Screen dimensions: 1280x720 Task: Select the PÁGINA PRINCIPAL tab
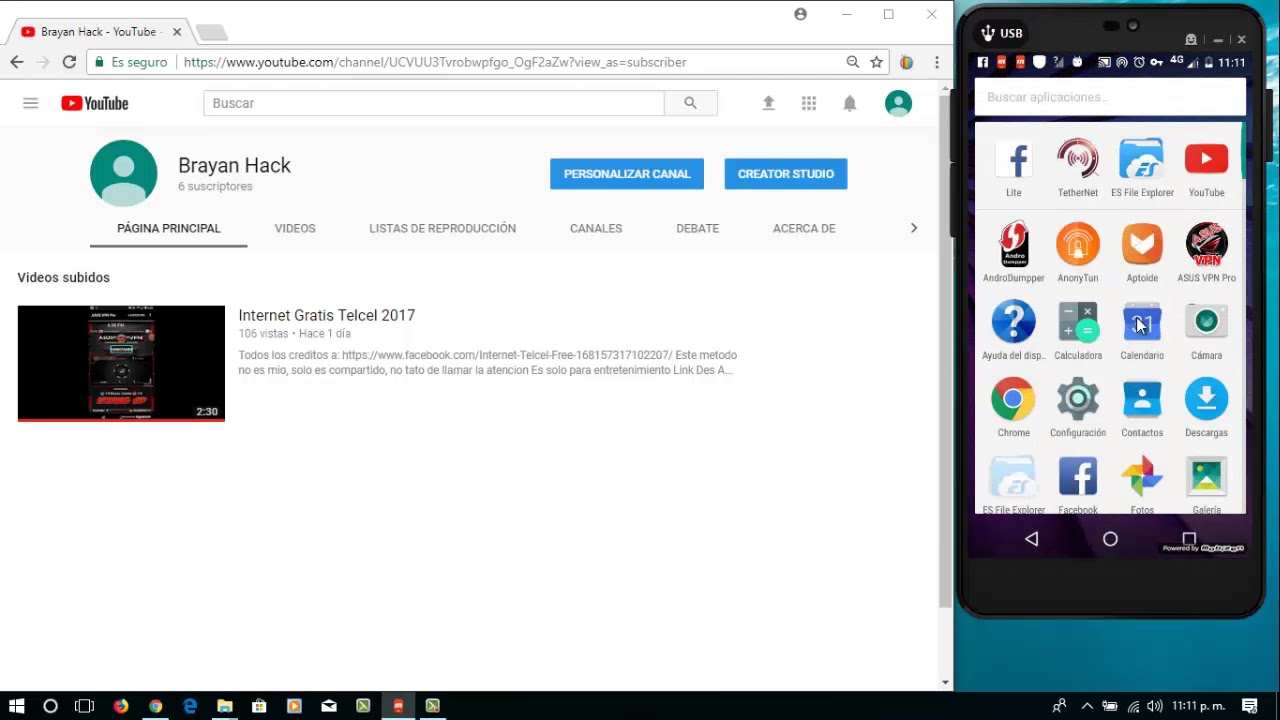[x=168, y=228]
